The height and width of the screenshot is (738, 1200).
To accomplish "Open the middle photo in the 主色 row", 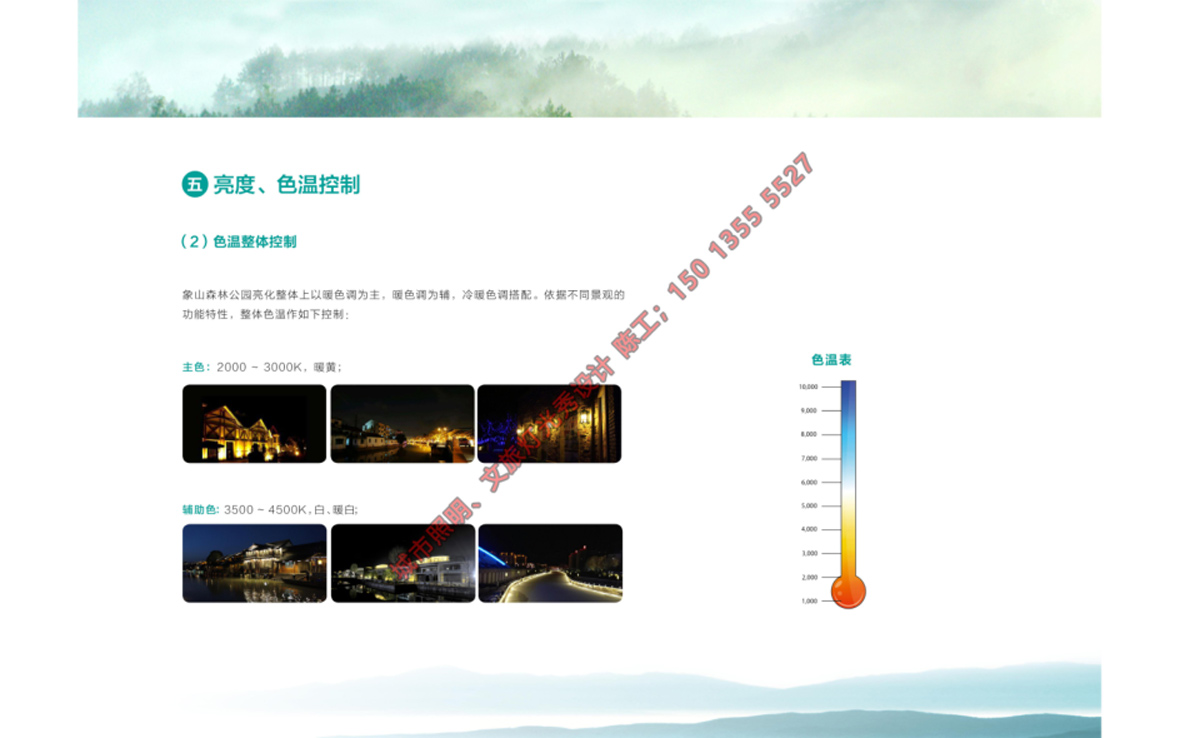I will point(402,424).
